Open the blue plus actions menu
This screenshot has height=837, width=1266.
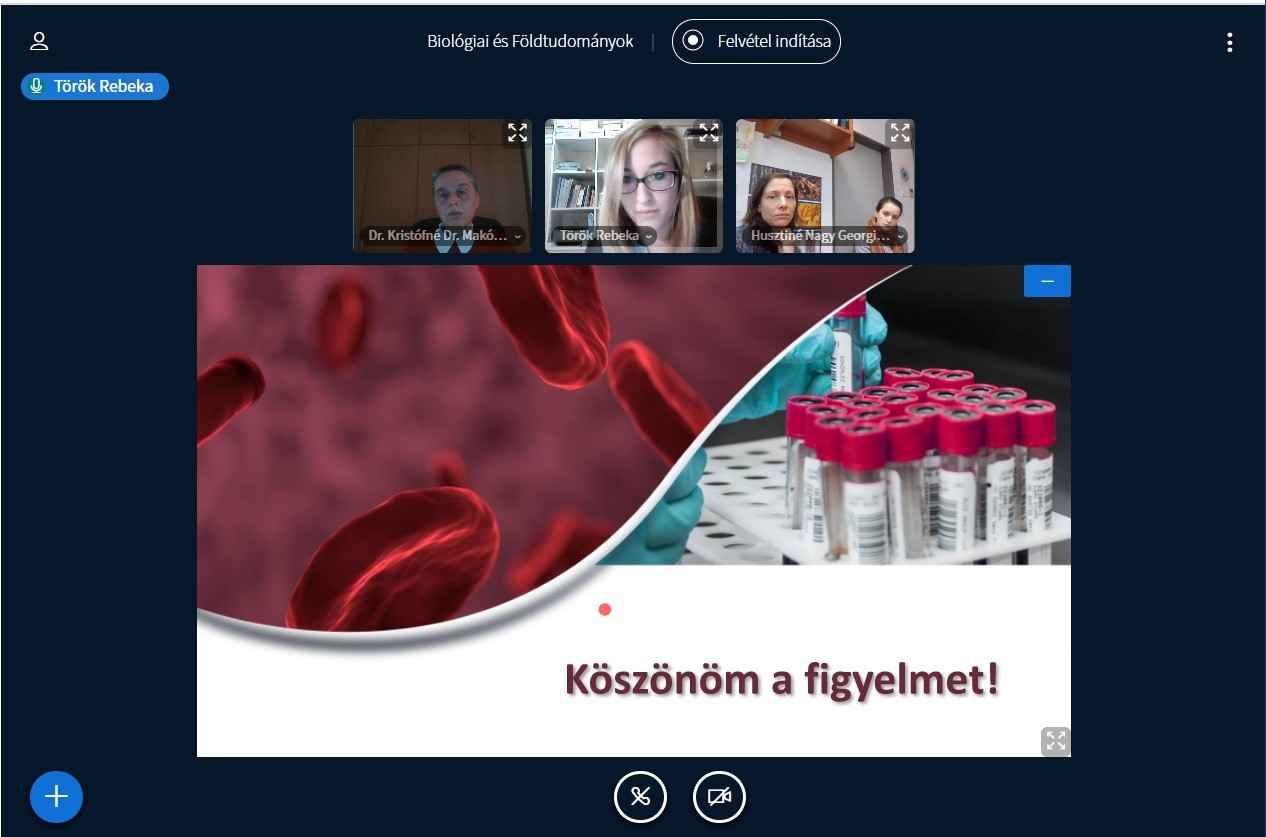pyautogui.click(x=57, y=796)
